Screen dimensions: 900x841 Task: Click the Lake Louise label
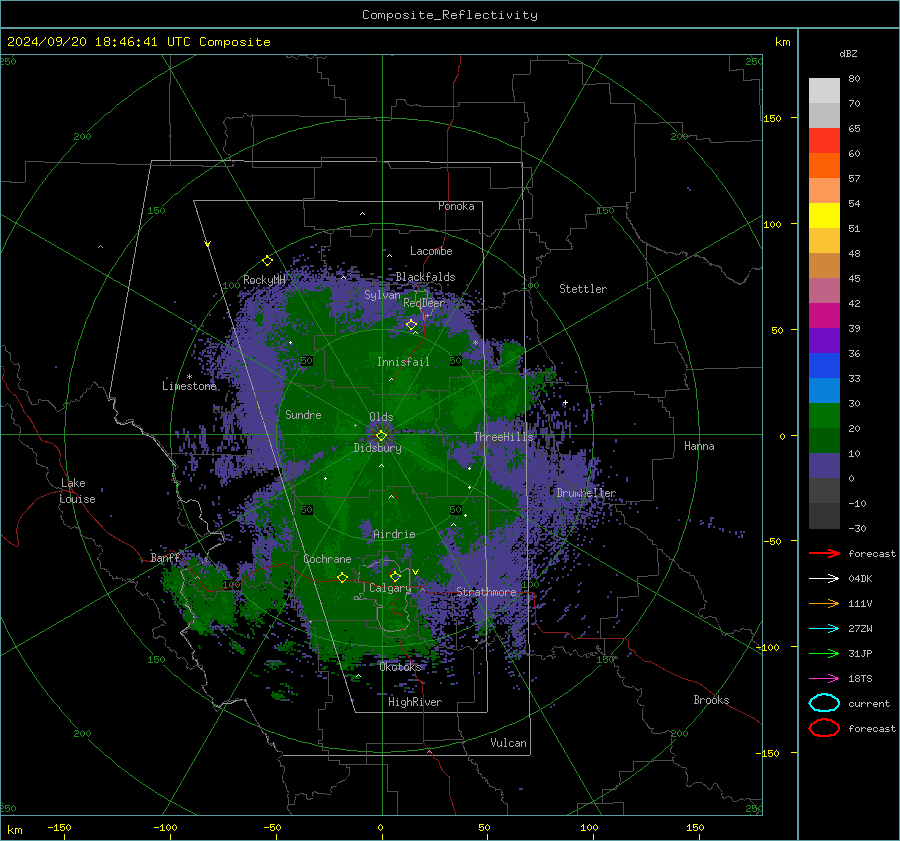pos(77,491)
